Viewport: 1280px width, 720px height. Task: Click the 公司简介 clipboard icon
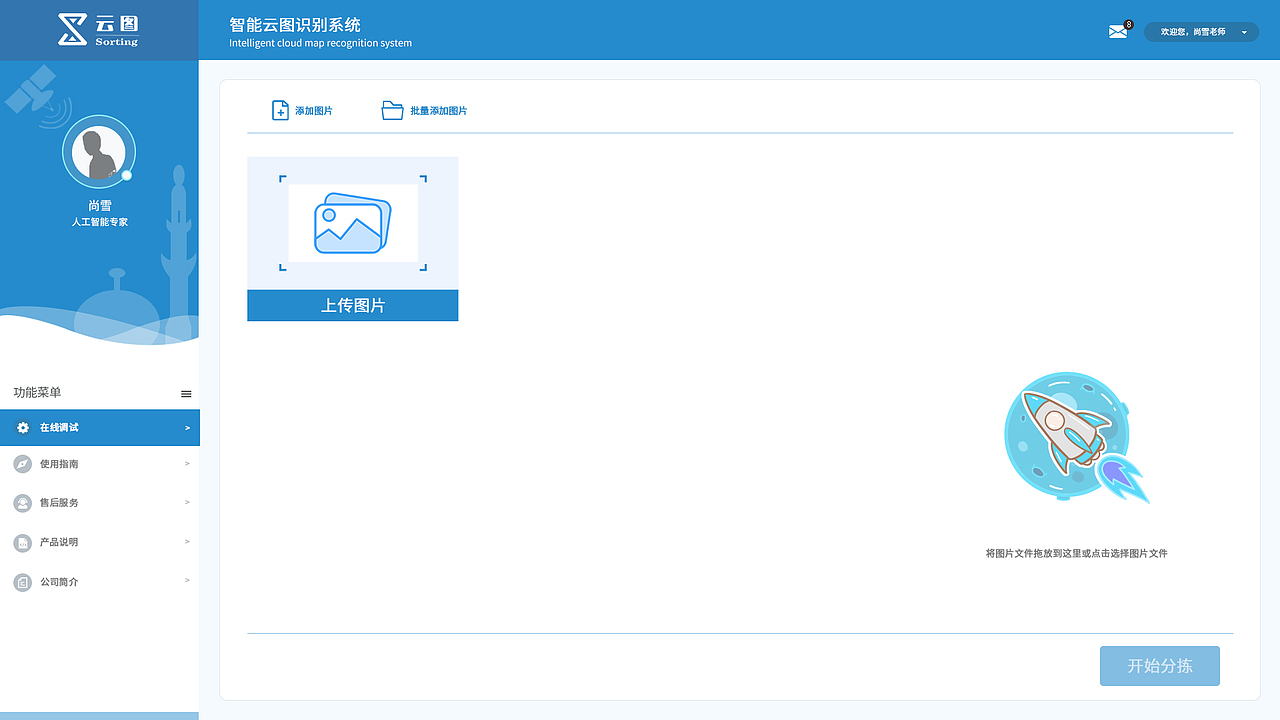(23, 582)
